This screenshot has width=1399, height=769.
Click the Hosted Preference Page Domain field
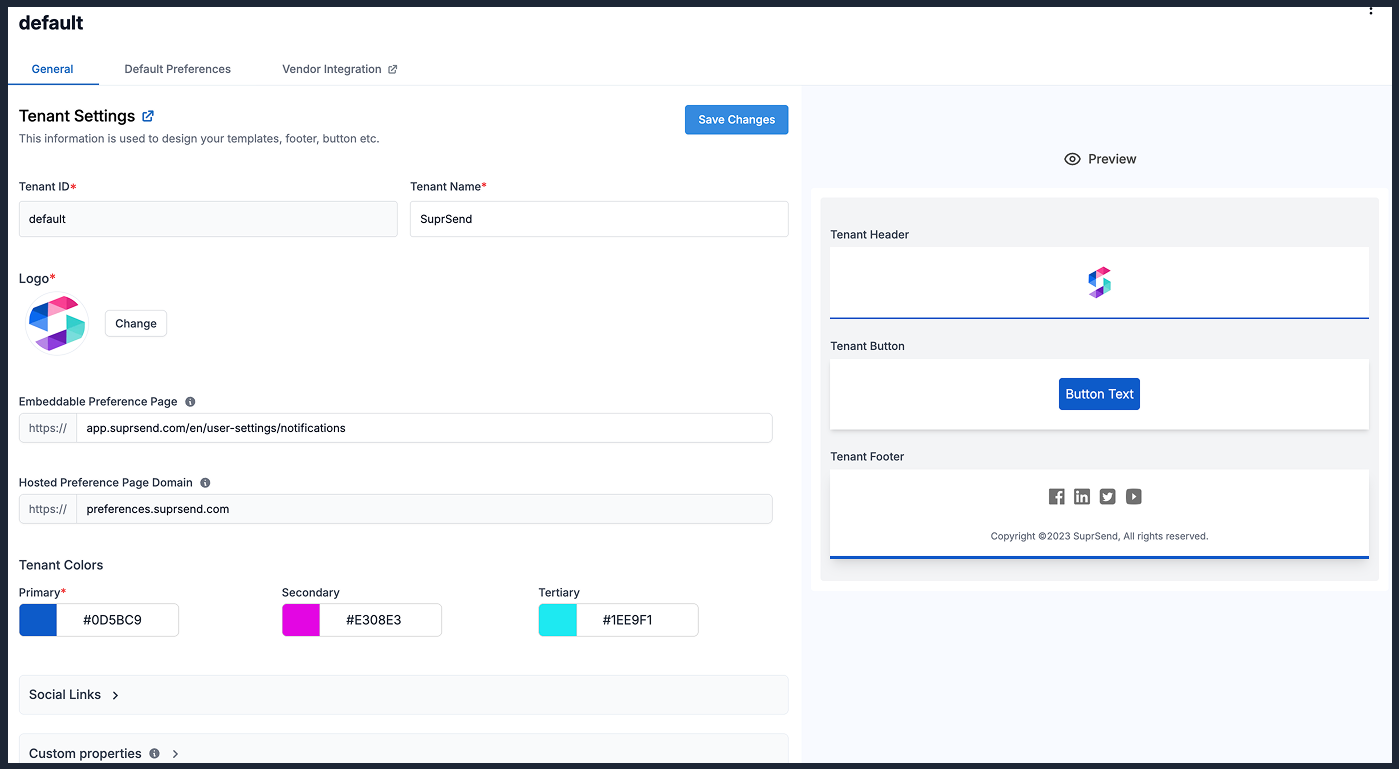point(424,509)
